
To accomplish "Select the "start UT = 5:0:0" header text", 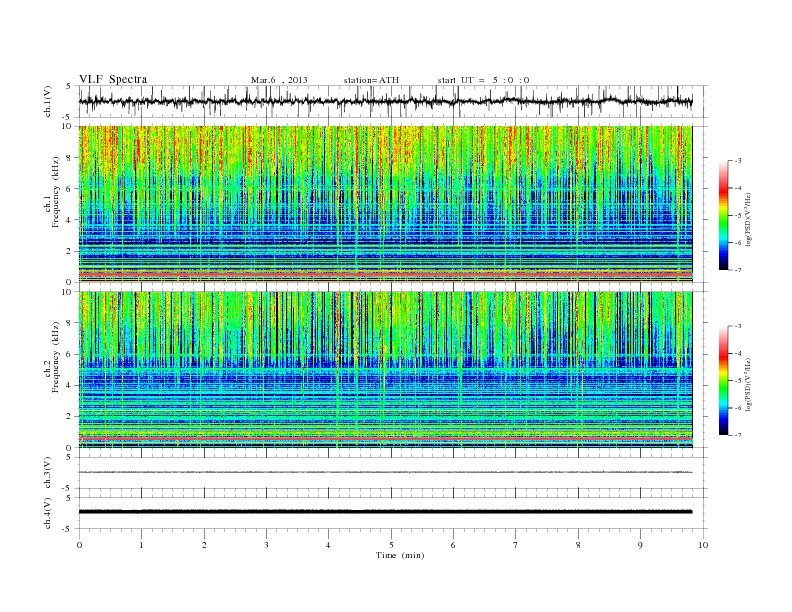I will click(483, 80).
